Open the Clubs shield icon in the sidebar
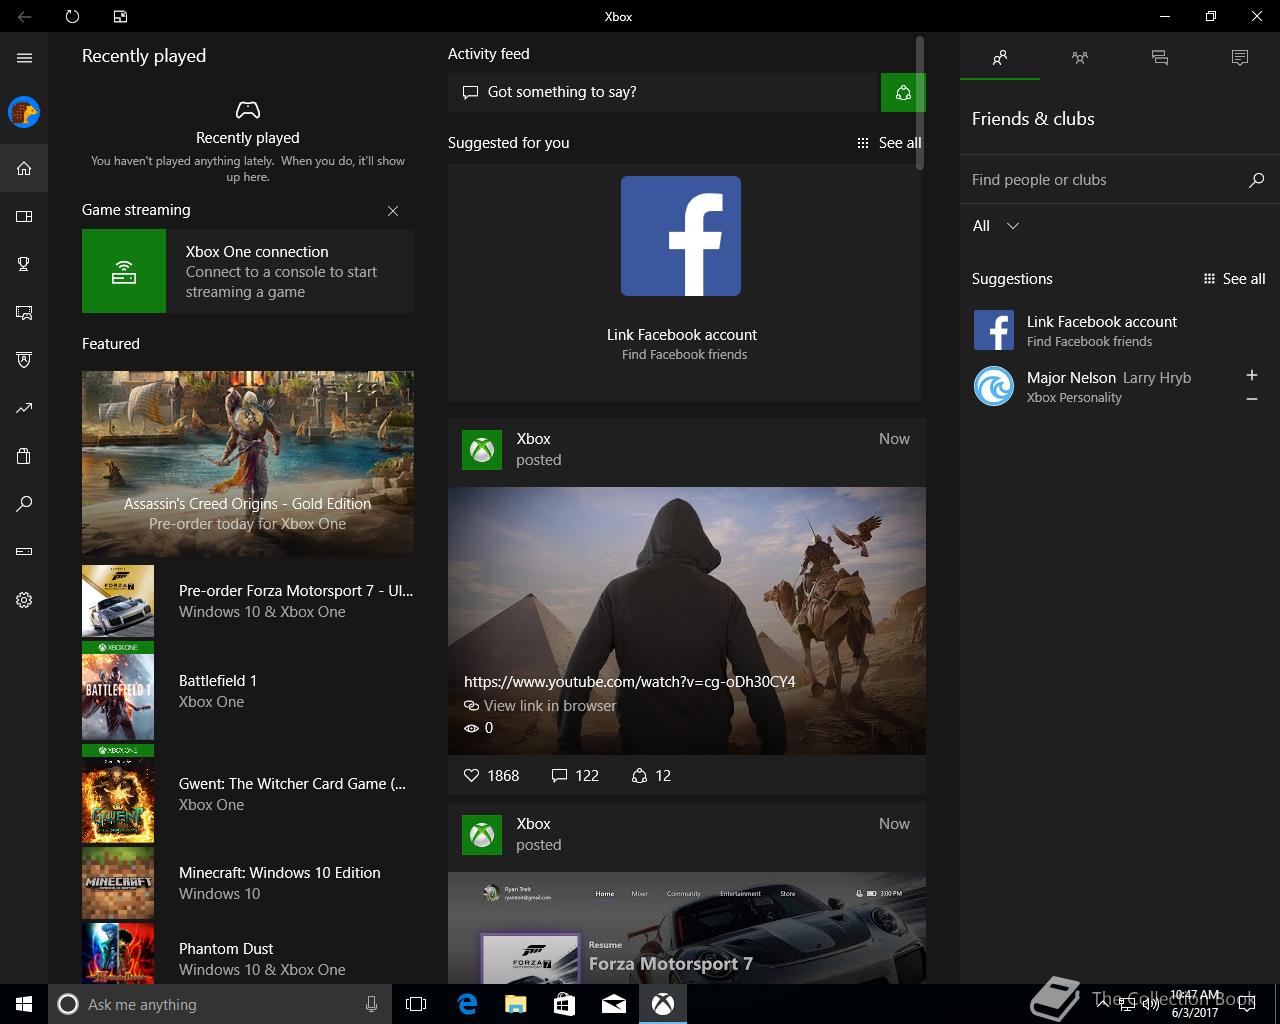1280x1024 pixels. (24, 360)
